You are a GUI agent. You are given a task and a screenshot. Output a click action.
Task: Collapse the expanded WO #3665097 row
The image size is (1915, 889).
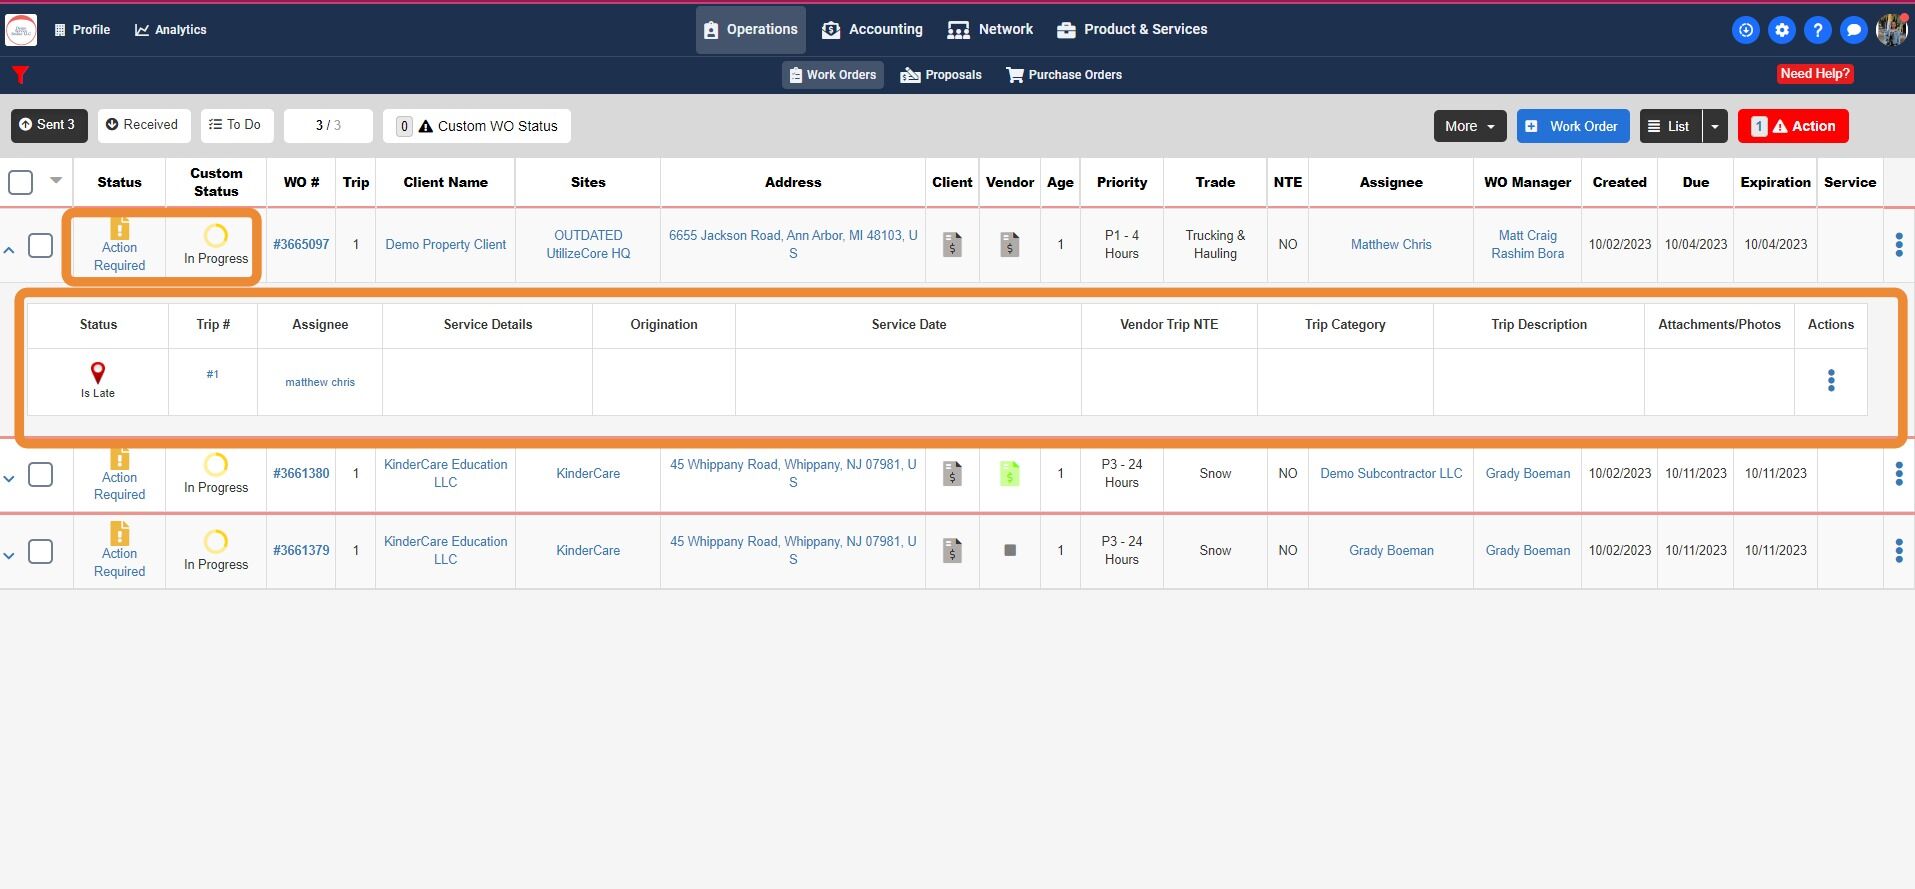9,250
